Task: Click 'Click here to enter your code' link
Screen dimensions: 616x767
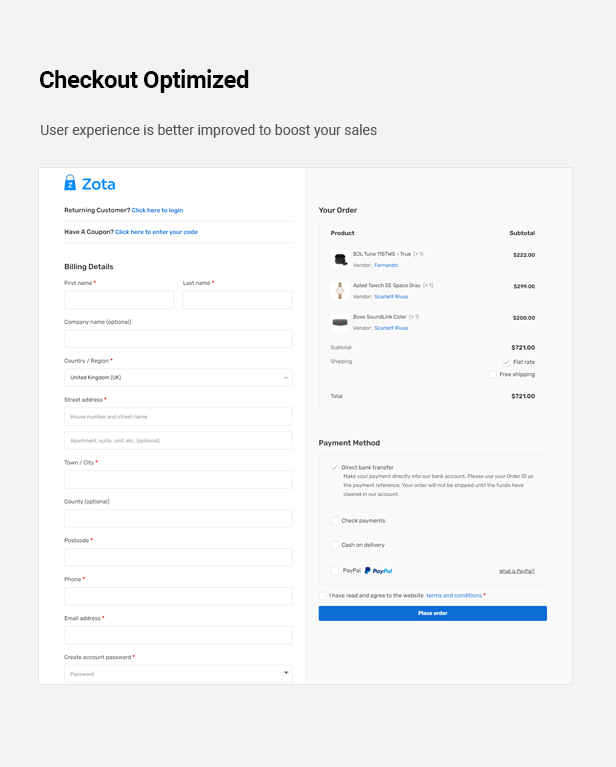Action: click(x=156, y=232)
